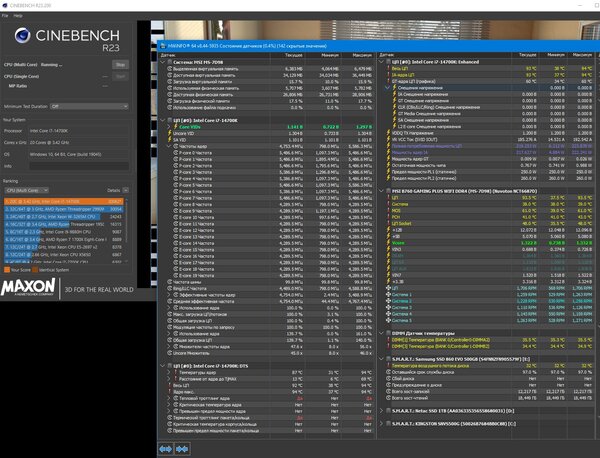Viewport: 600px width, 458px height.
Task: Click clock icon of P-core 0 Частота
Action: pos(176,153)
